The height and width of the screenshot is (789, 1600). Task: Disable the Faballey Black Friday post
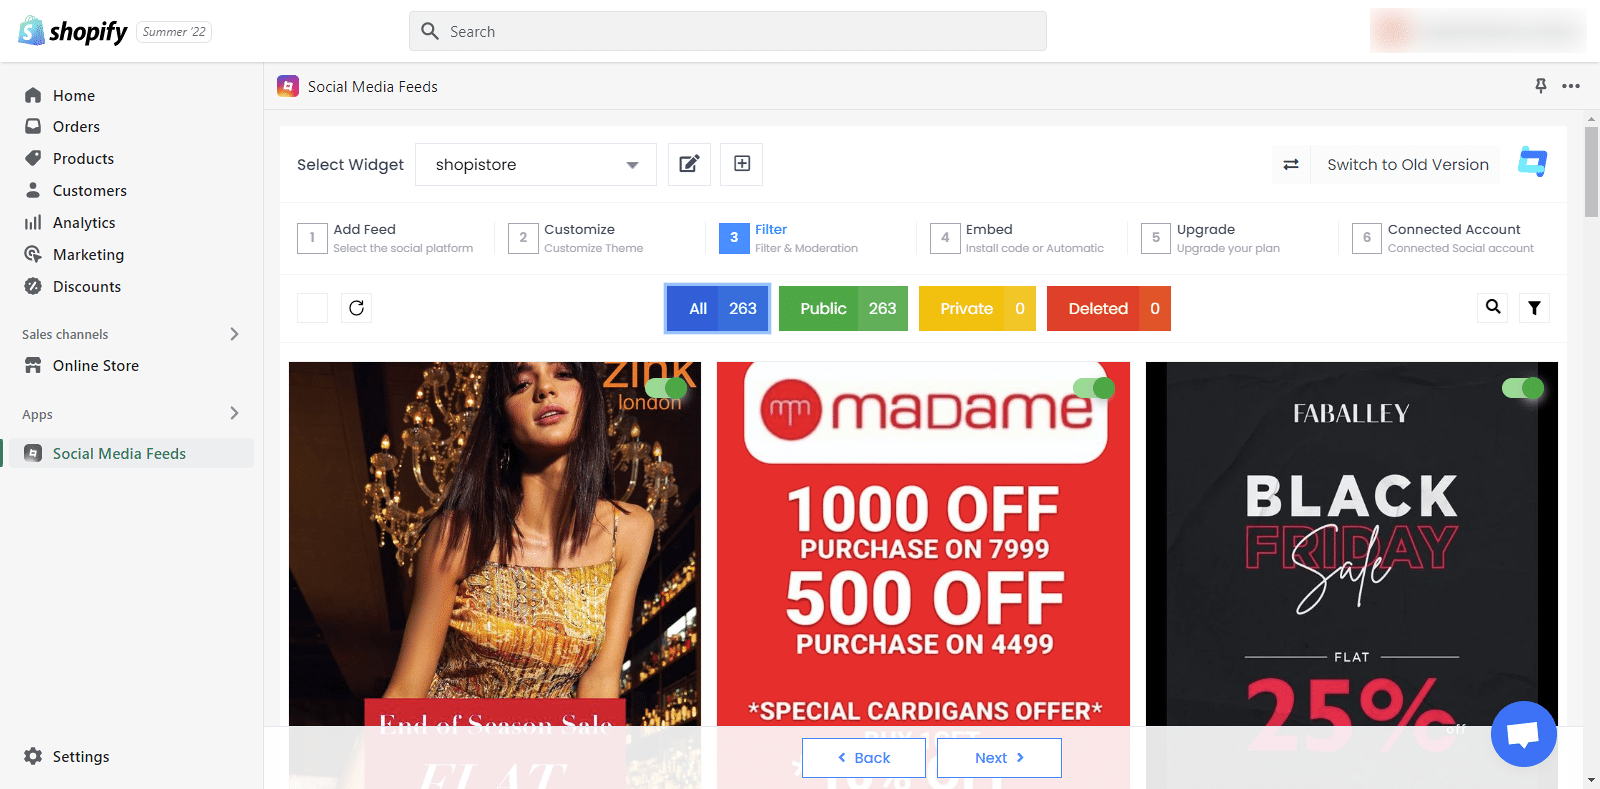pyautogui.click(x=1523, y=388)
